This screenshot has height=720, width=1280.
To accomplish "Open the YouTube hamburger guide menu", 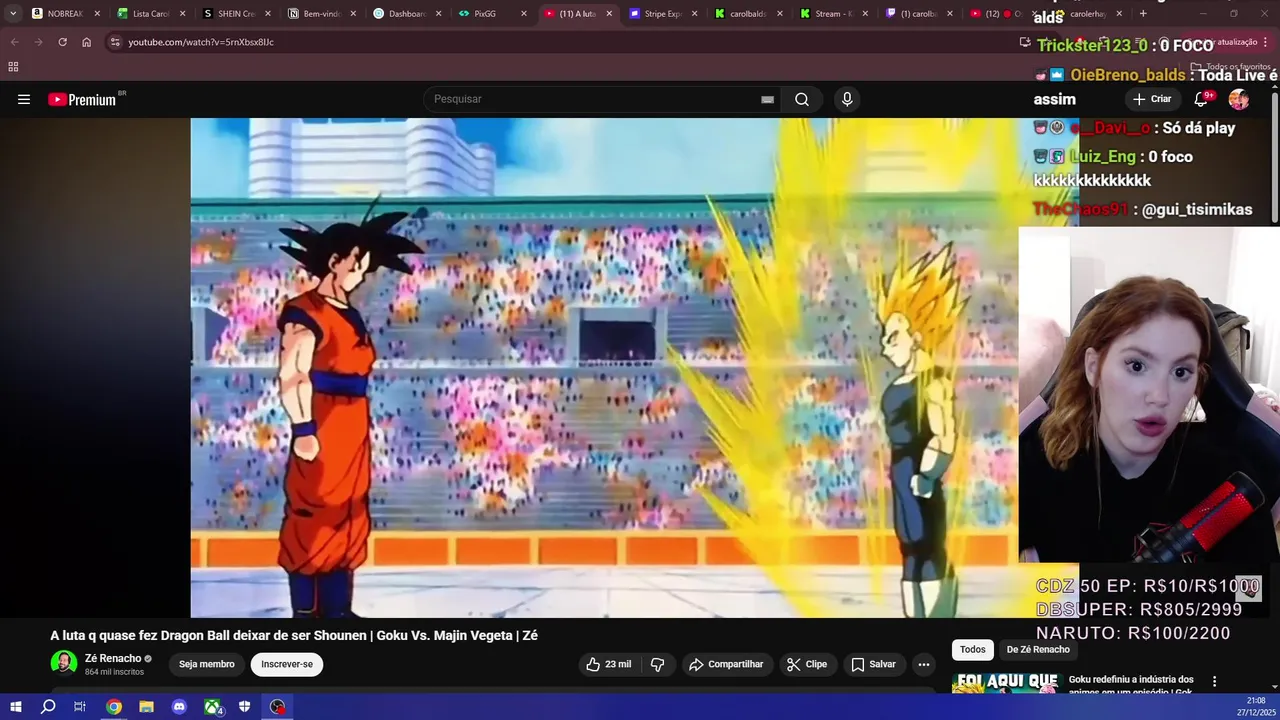I will 24,99.
